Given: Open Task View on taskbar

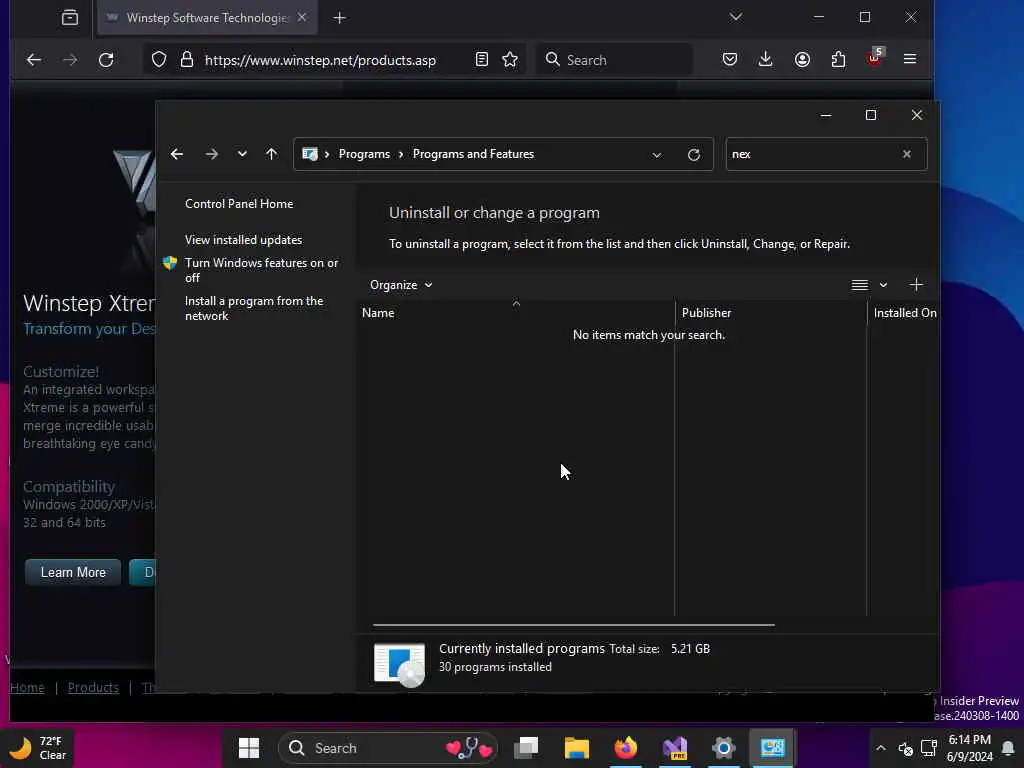Looking at the screenshot, I should tap(526, 748).
